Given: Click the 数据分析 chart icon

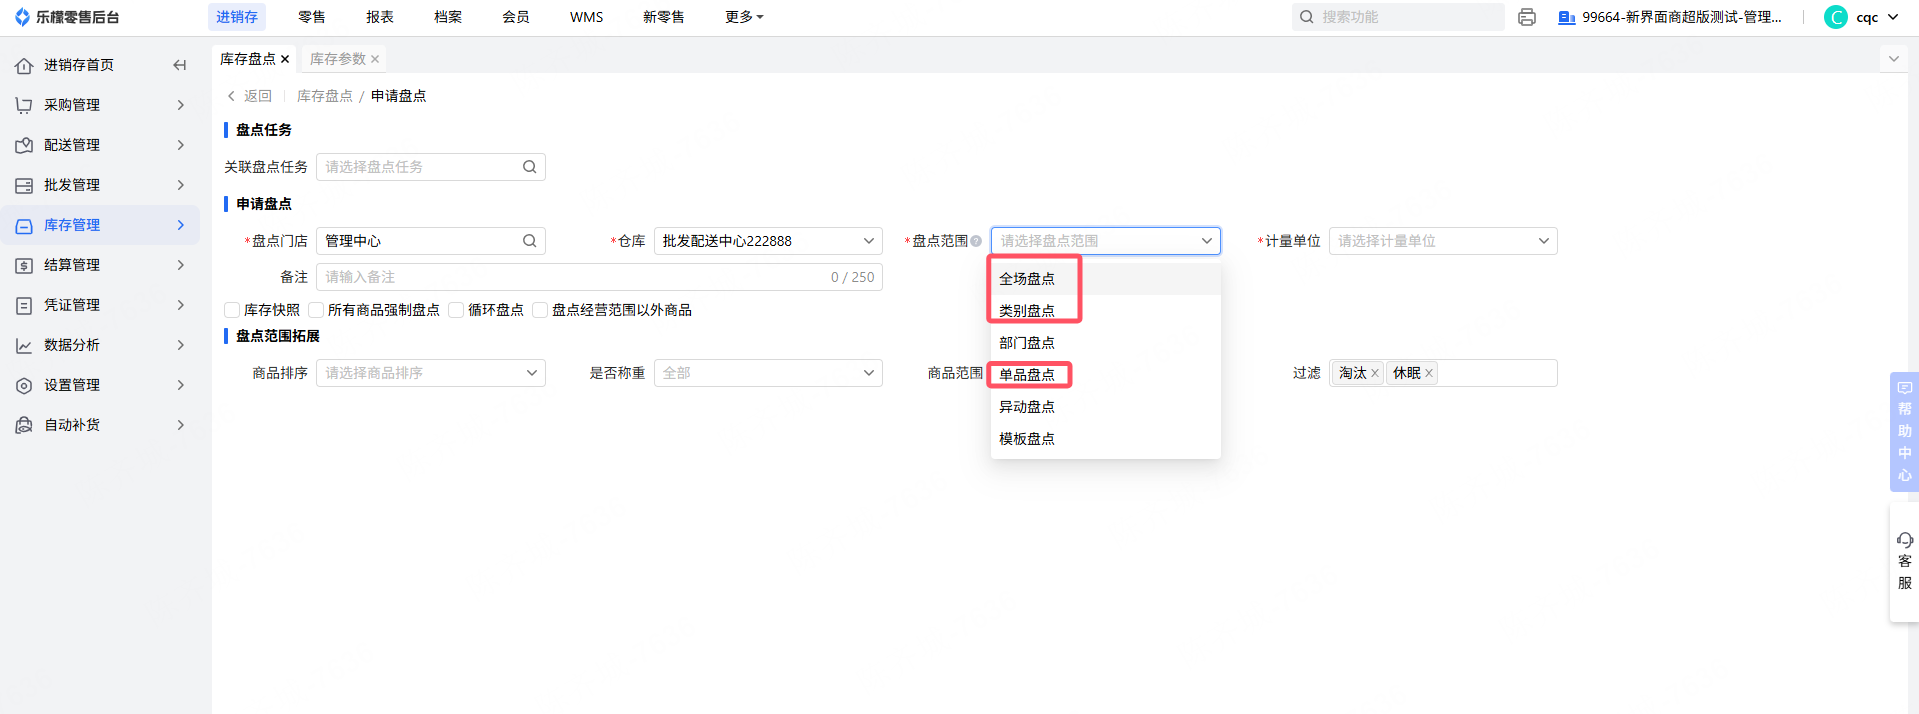Looking at the screenshot, I should (x=24, y=345).
